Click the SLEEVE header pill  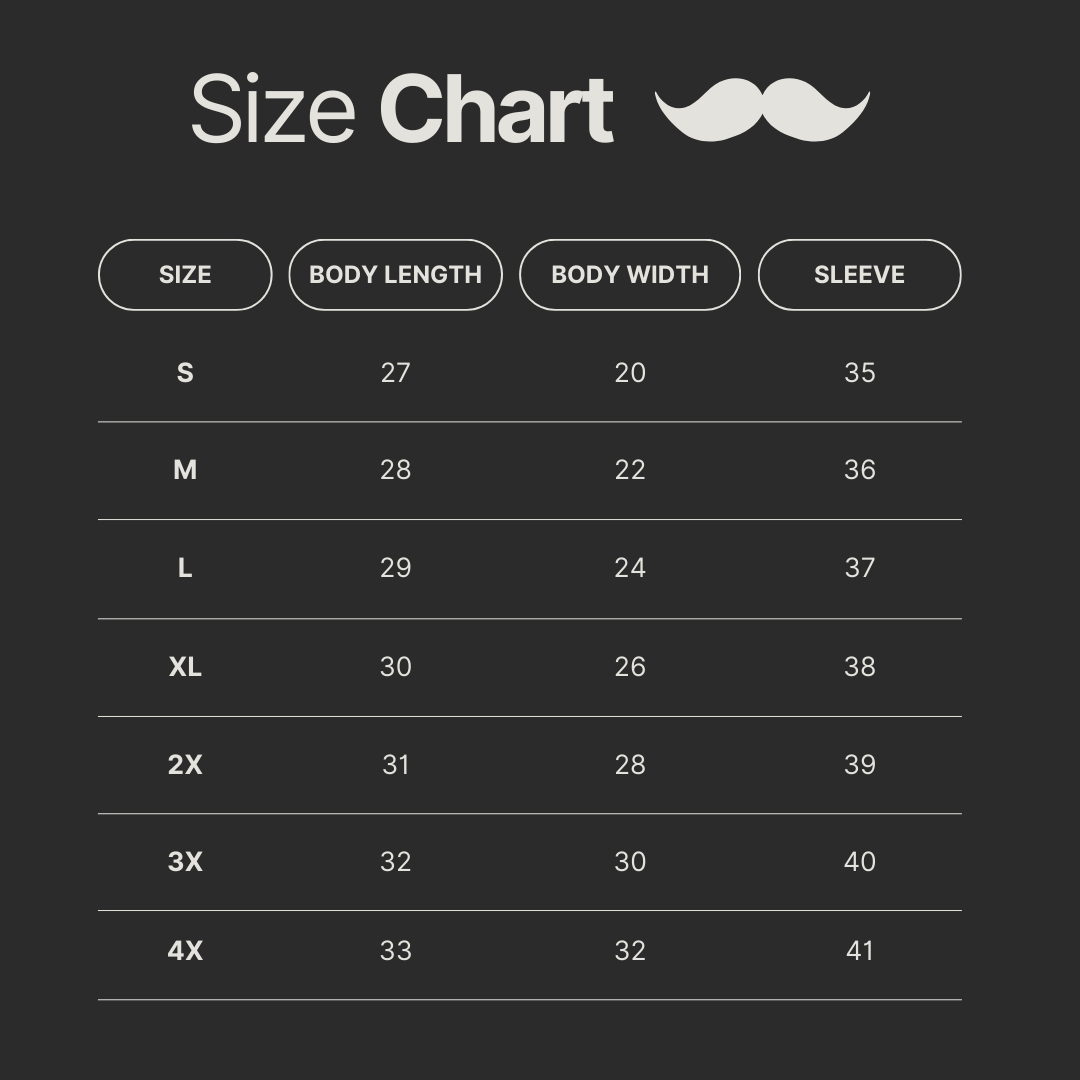tap(859, 275)
